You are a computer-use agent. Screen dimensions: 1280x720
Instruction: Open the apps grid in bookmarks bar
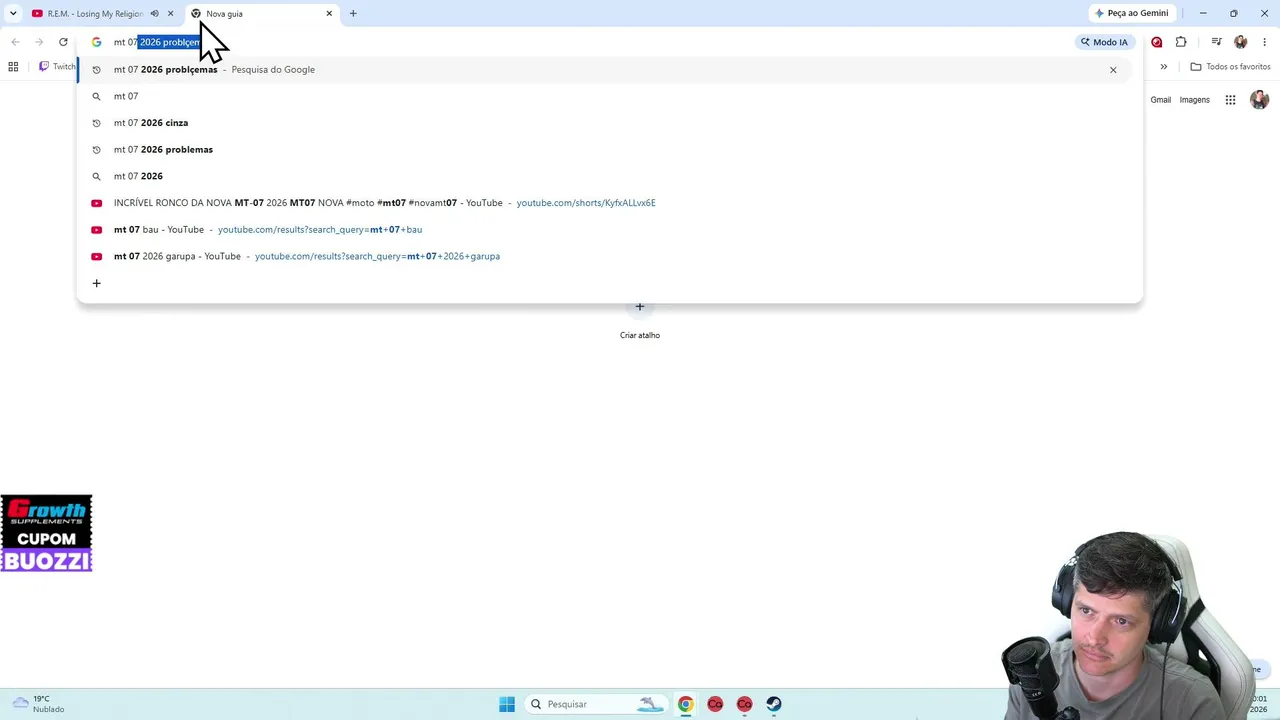tap(13, 67)
